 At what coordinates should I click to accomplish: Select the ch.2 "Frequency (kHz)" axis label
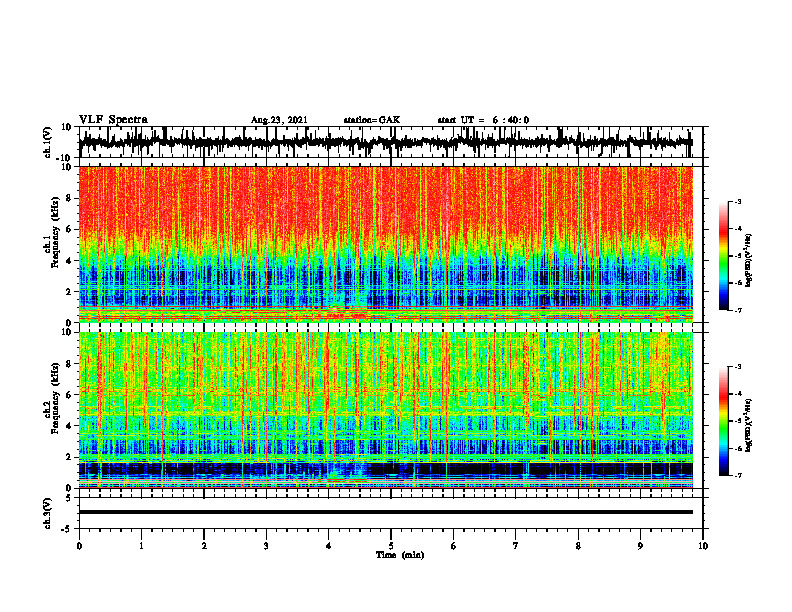pos(56,398)
